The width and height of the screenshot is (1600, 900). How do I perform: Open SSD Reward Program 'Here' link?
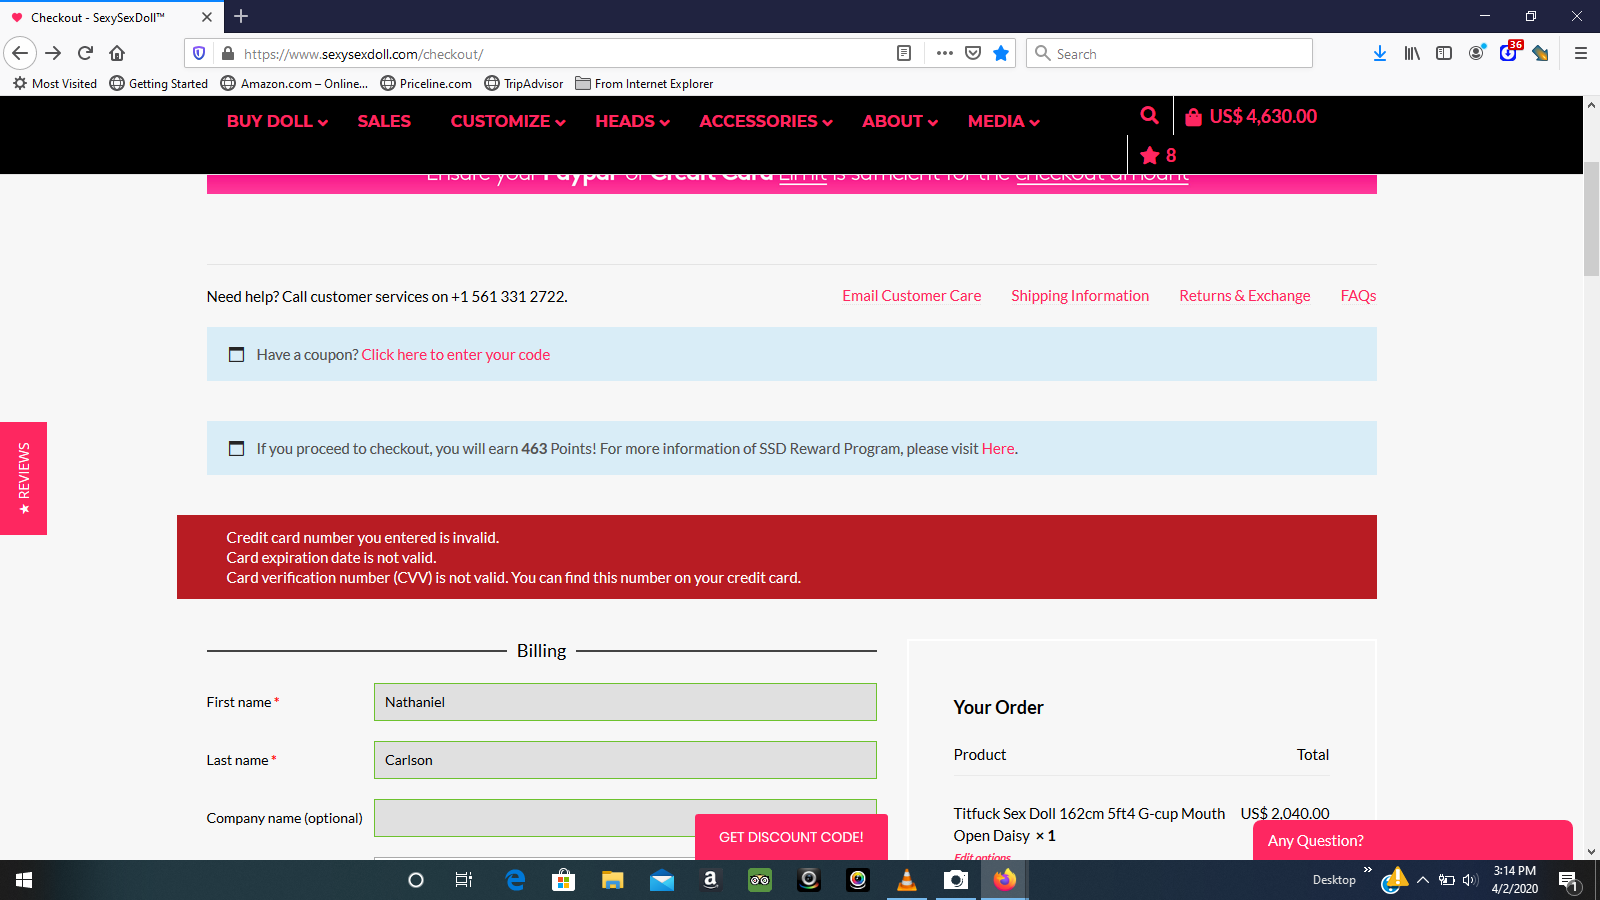(x=998, y=449)
